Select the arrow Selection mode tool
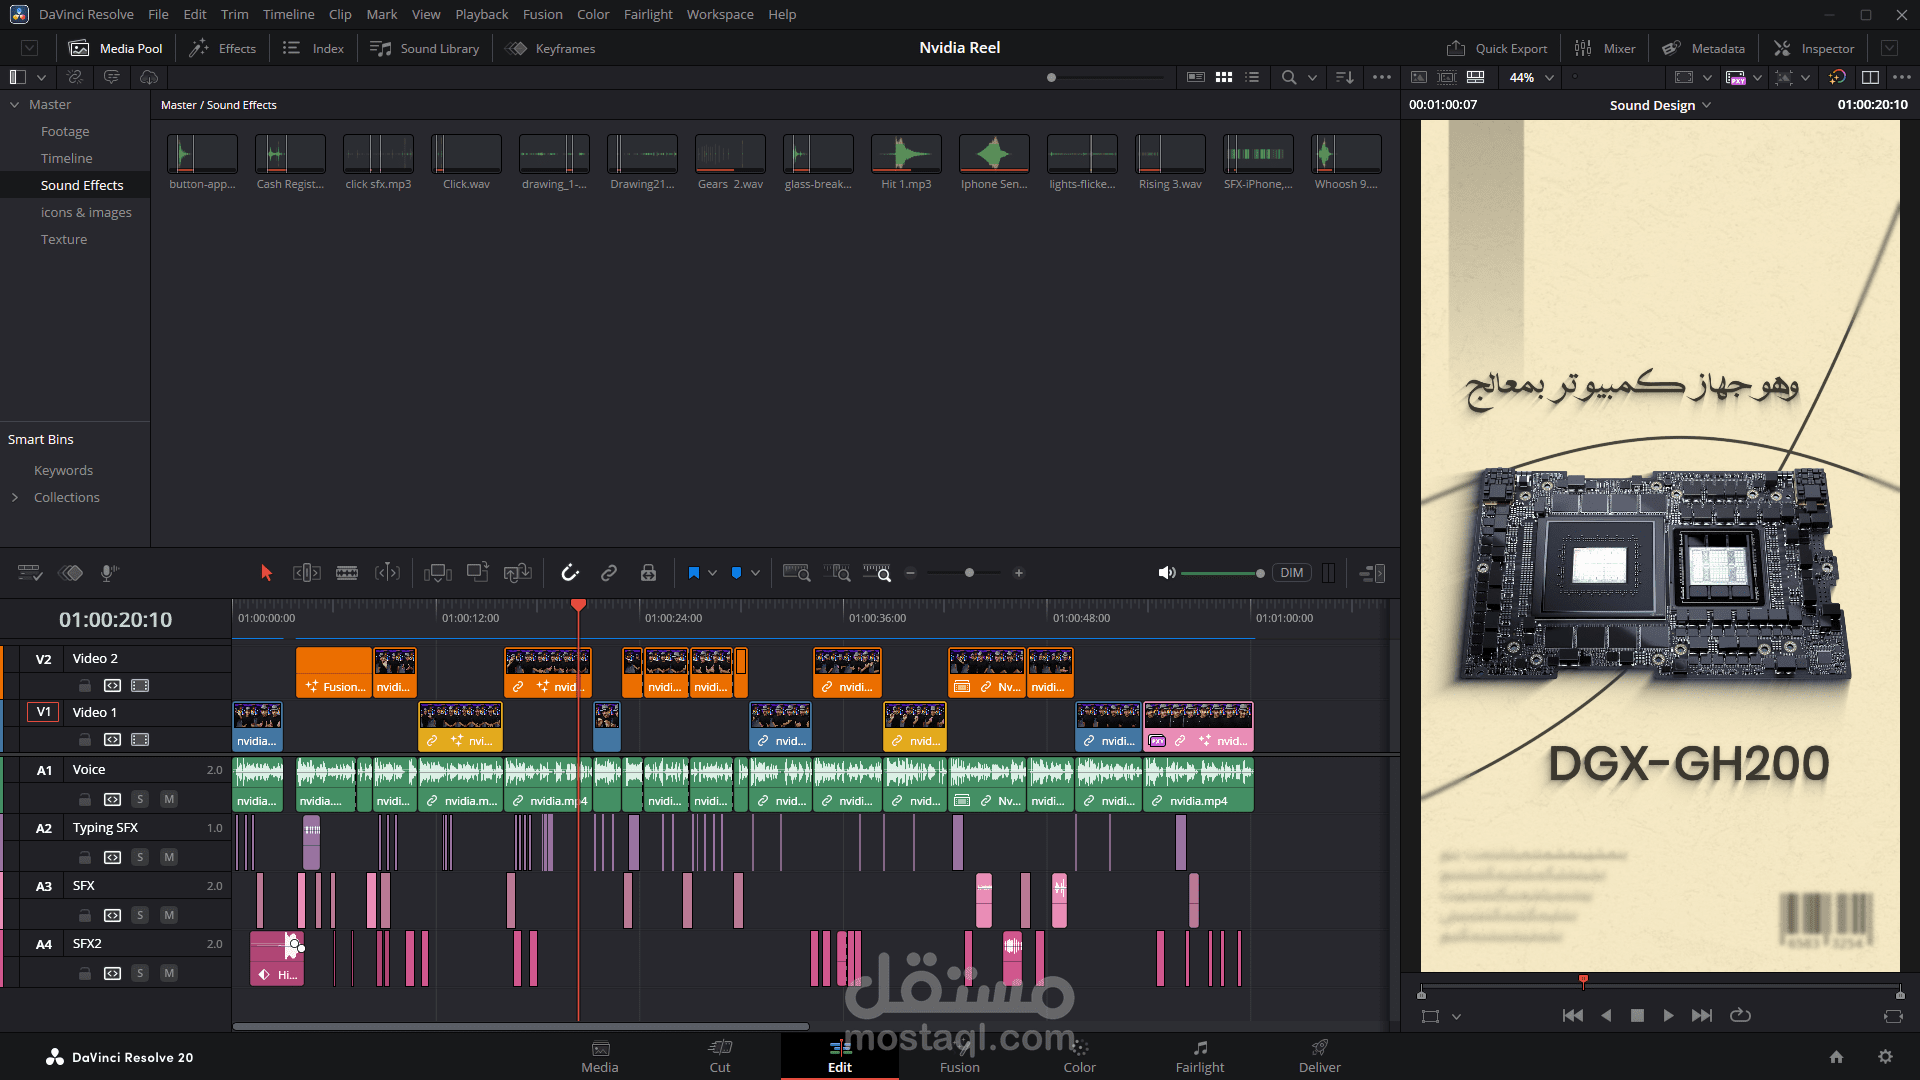The image size is (1920, 1080). tap(266, 573)
